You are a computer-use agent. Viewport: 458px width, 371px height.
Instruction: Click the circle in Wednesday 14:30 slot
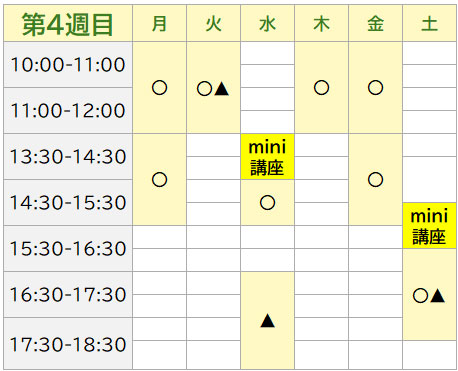(x=267, y=203)
